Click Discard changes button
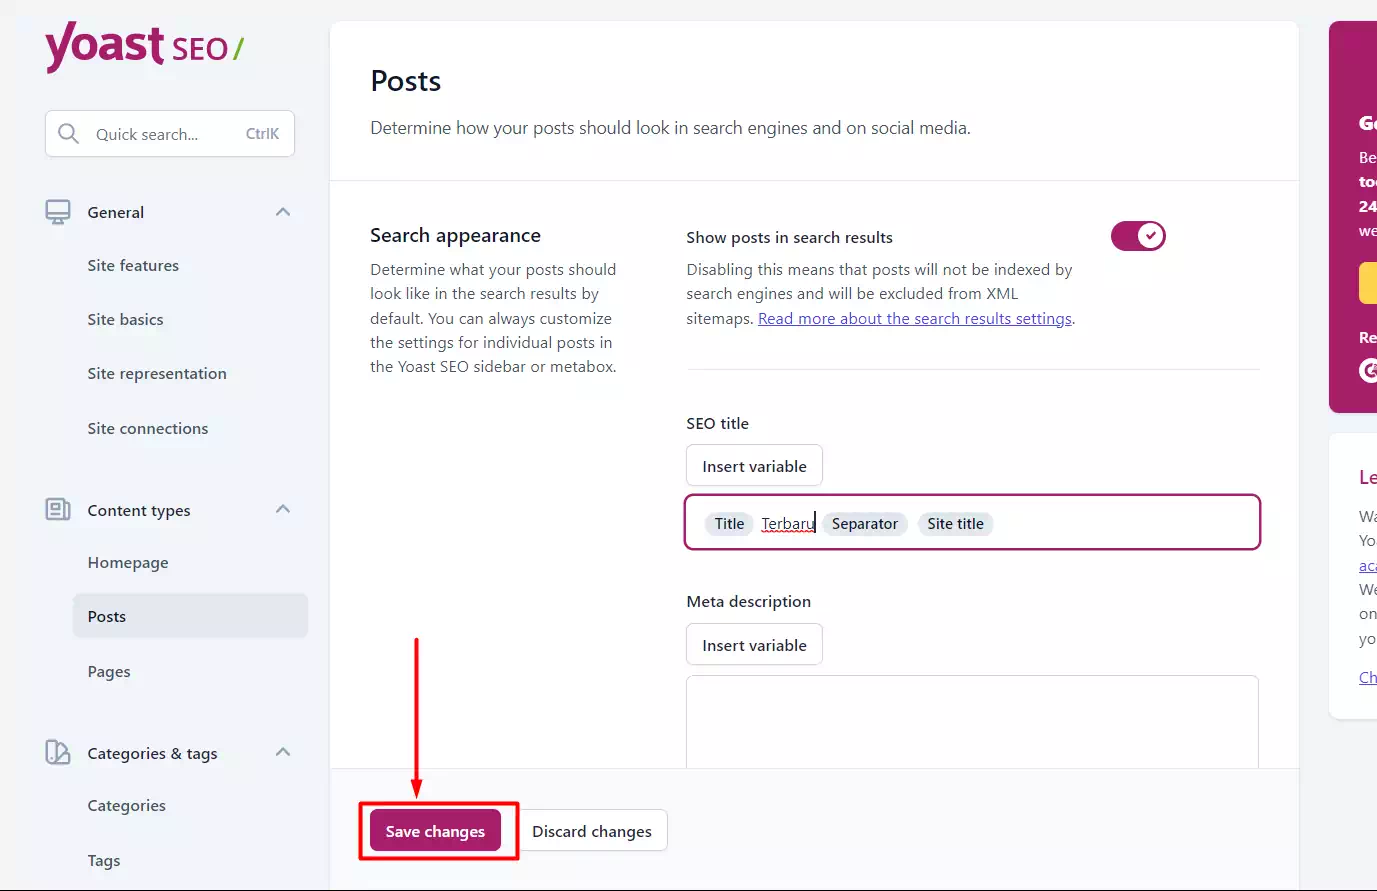 pos(592,831)
